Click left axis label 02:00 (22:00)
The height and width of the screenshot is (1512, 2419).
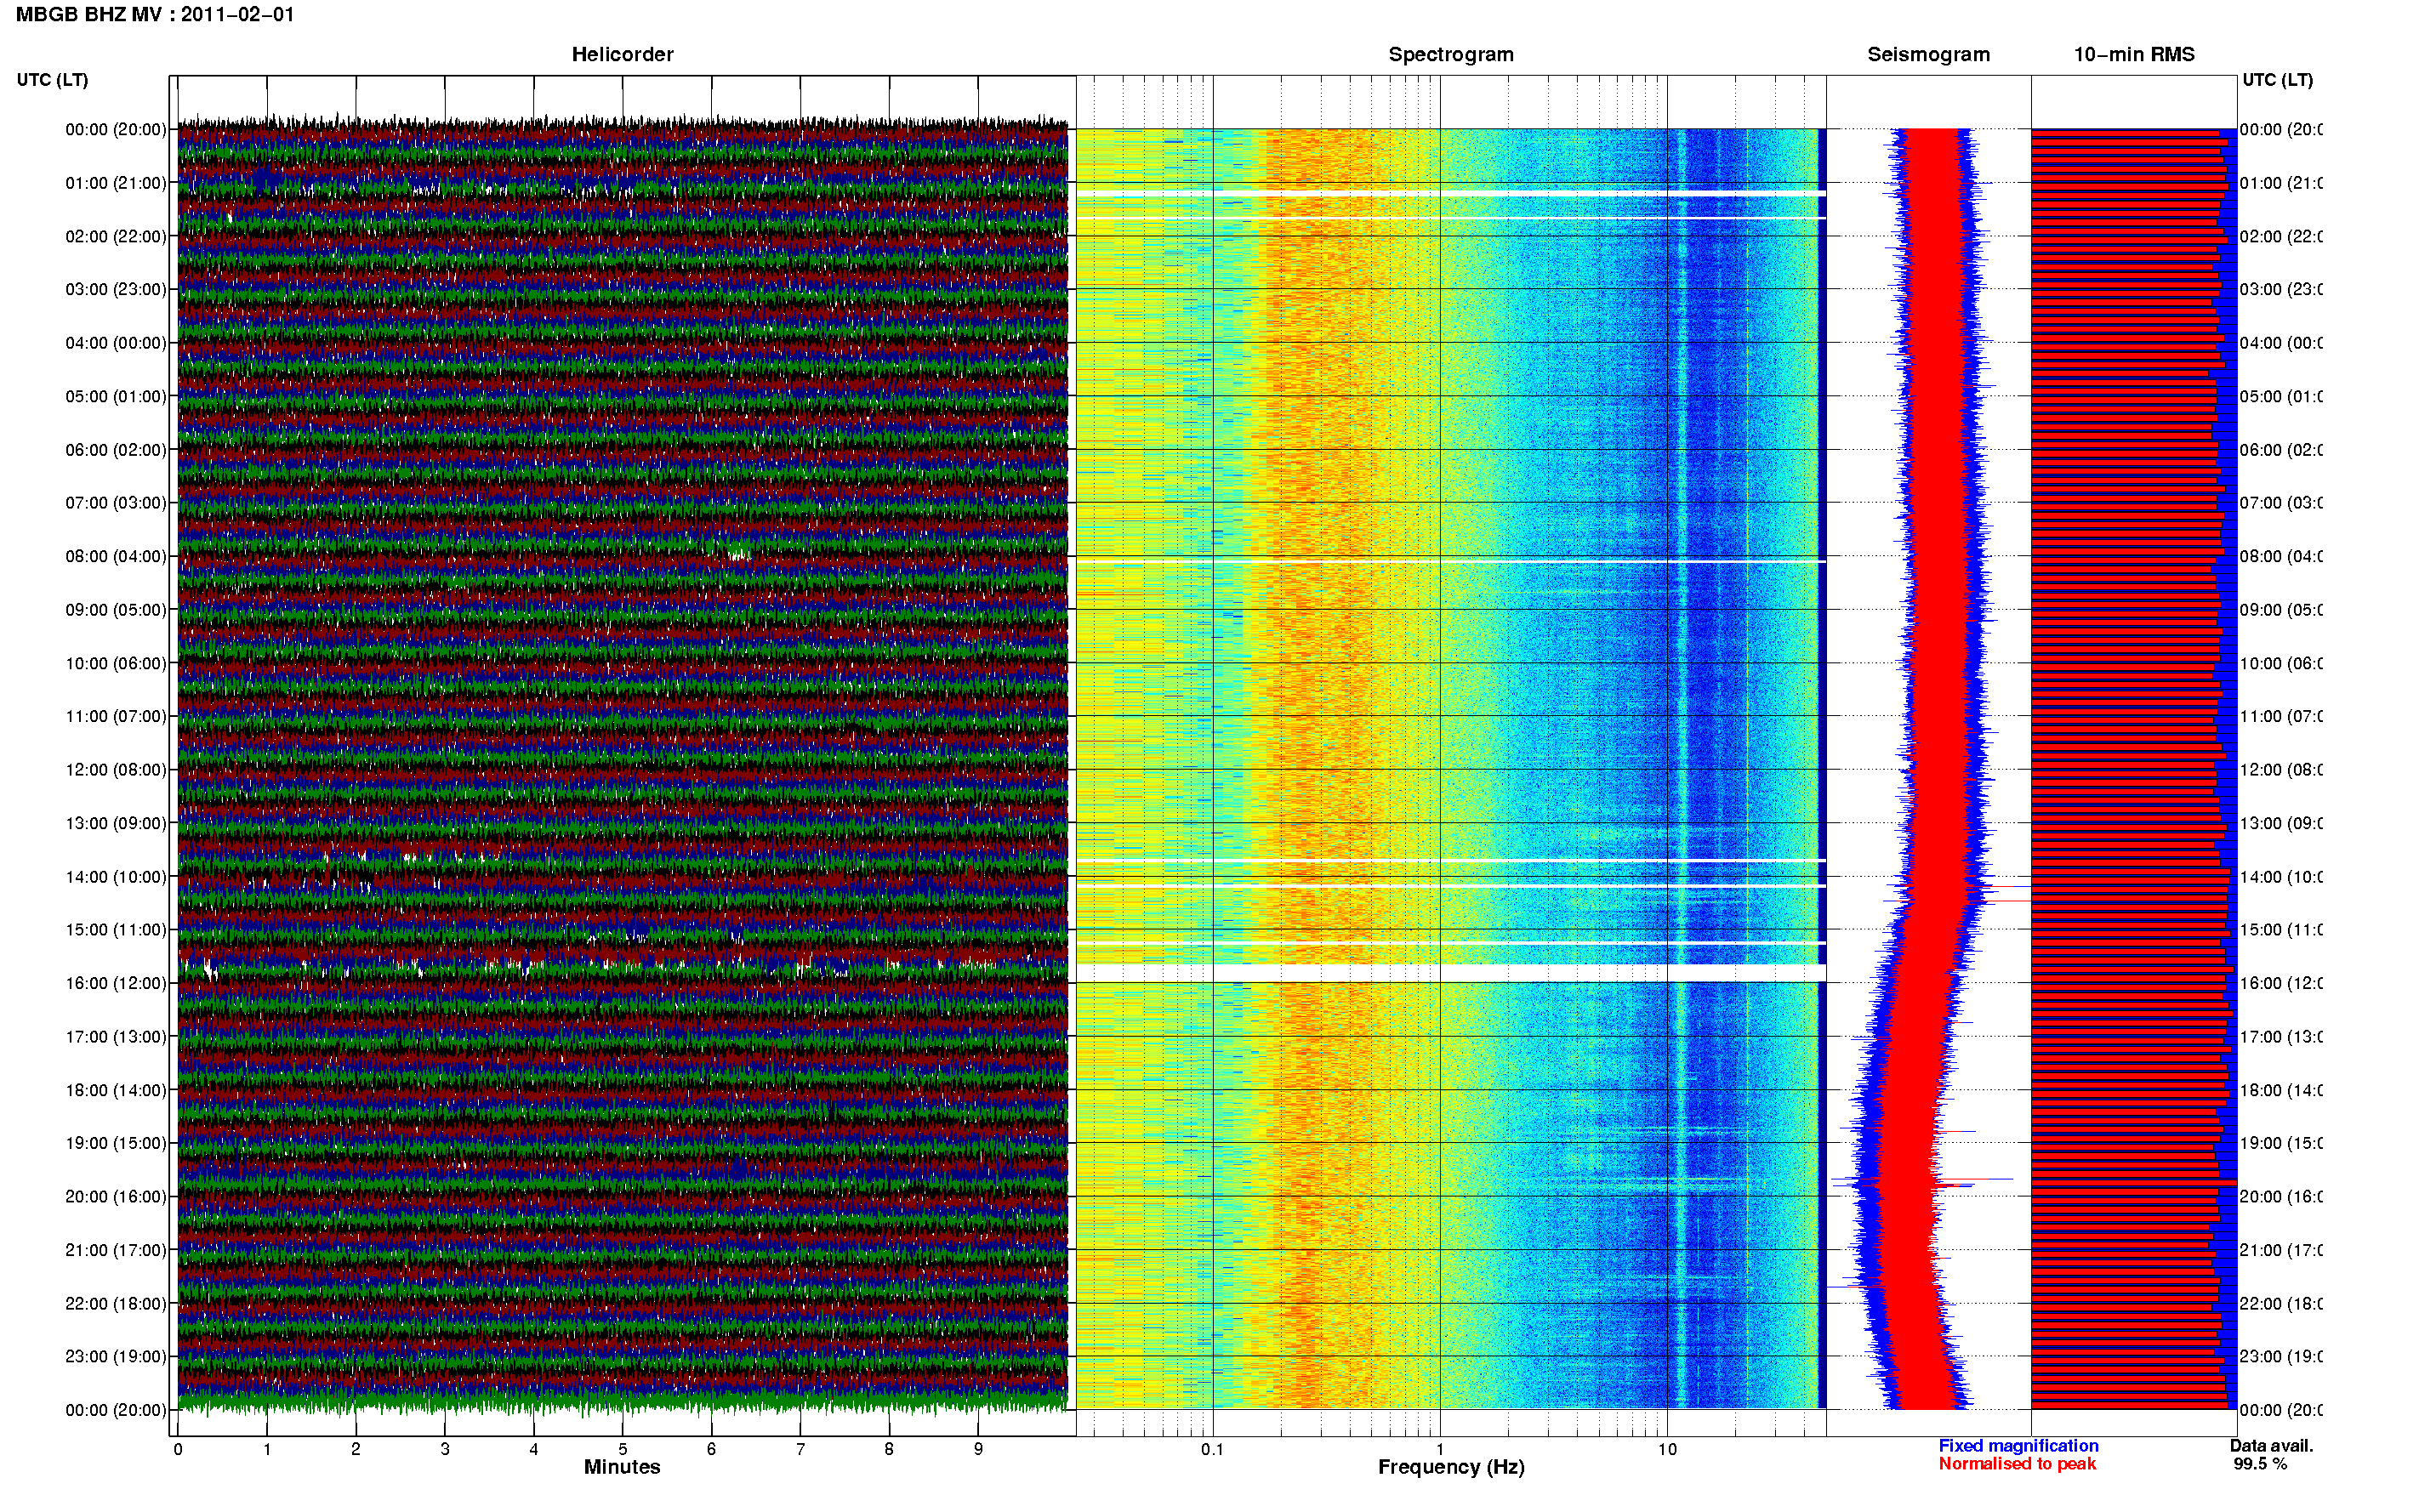tap(116, 236)
